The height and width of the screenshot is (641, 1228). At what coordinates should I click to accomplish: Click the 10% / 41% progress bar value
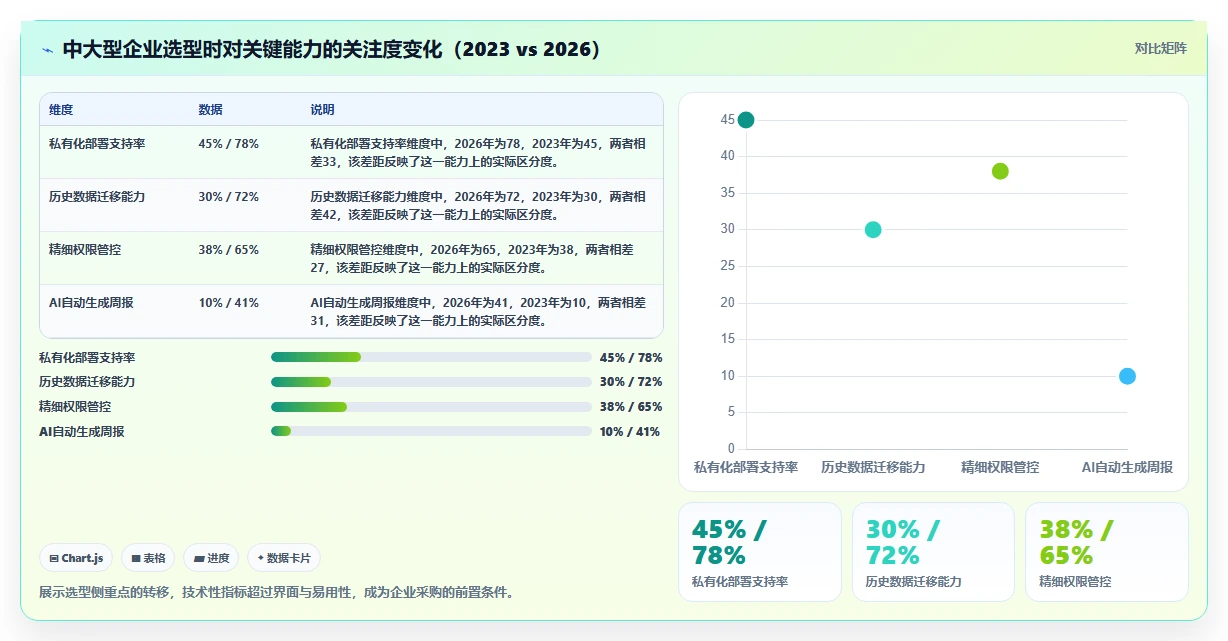point(630,431)
